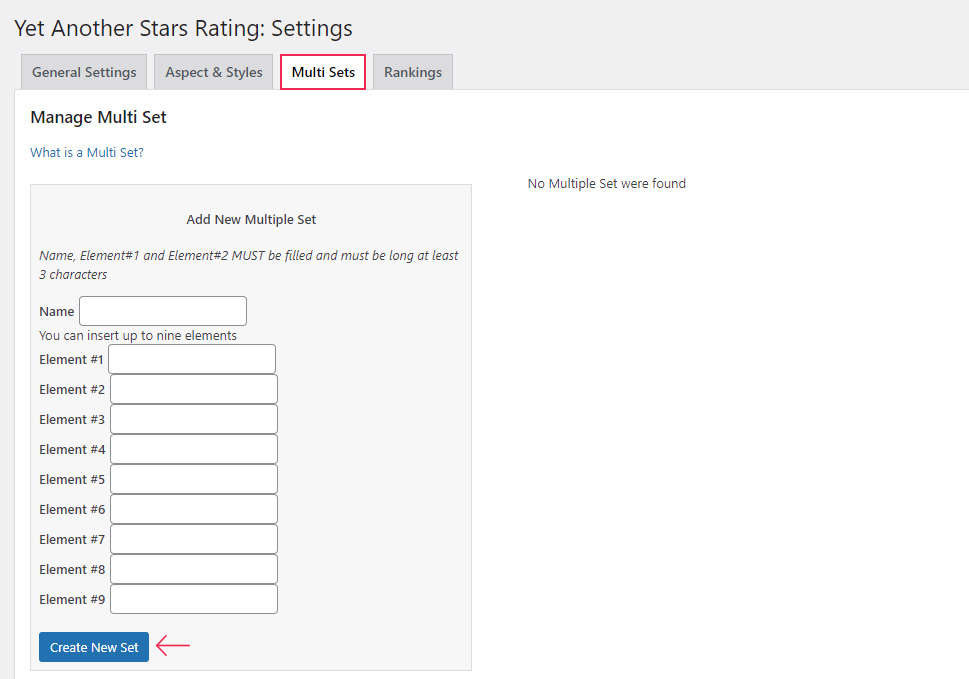
Task: Click the 'Yet Another Stars Rating: Settings' title
Action: pyautogui.click(x=183, y=28)
